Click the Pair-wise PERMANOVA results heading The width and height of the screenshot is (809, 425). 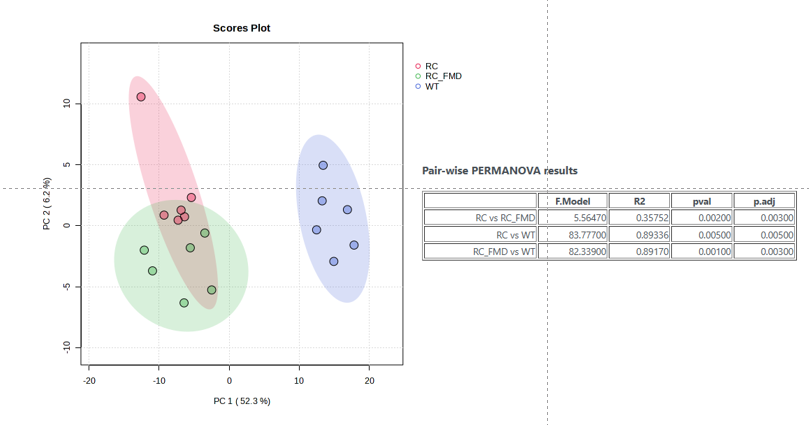coord(500,171)
